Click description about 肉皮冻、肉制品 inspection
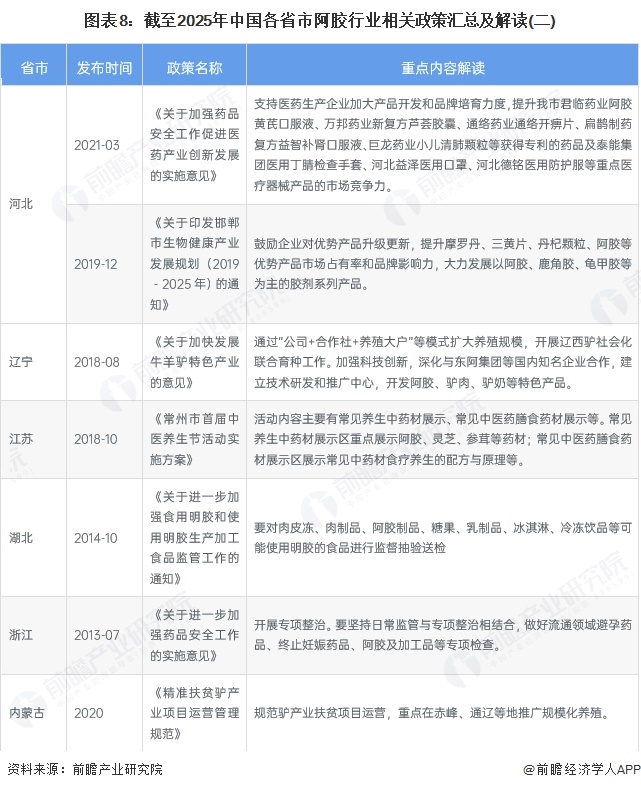This screenshot has height=790, width=641. pyautogui.click(x=442, y=538)
